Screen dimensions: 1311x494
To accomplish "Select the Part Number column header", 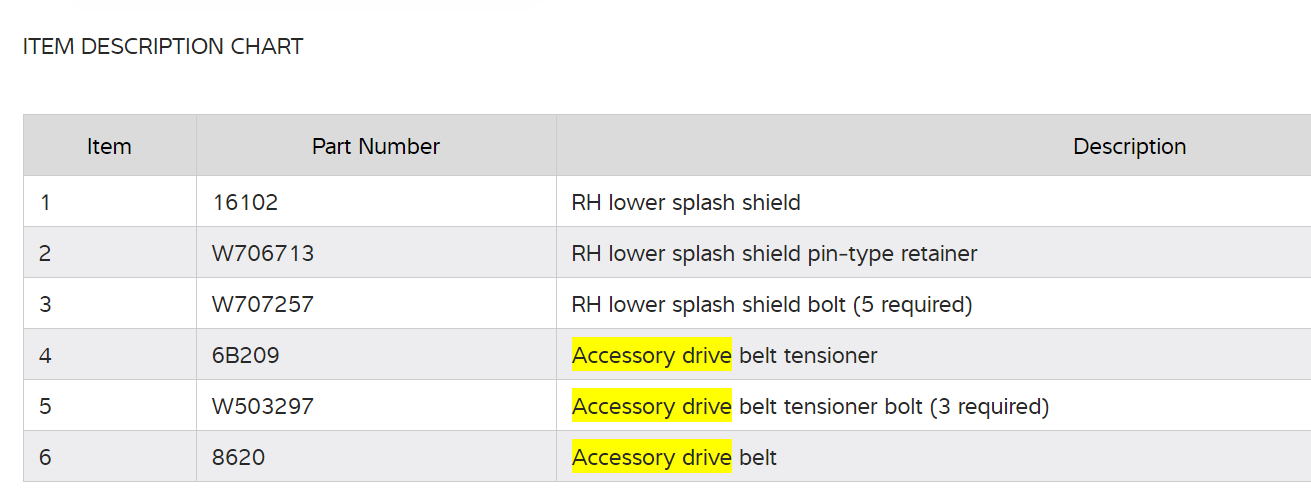I will (x=376, y=146).
